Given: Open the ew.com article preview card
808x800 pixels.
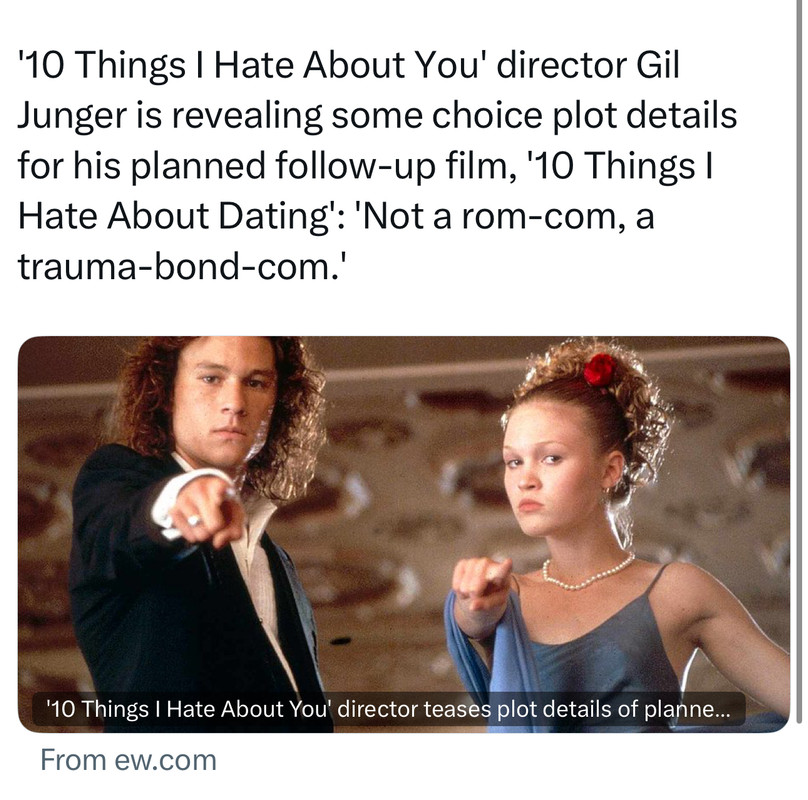Looking at the screenshot, I should [404, 534].
